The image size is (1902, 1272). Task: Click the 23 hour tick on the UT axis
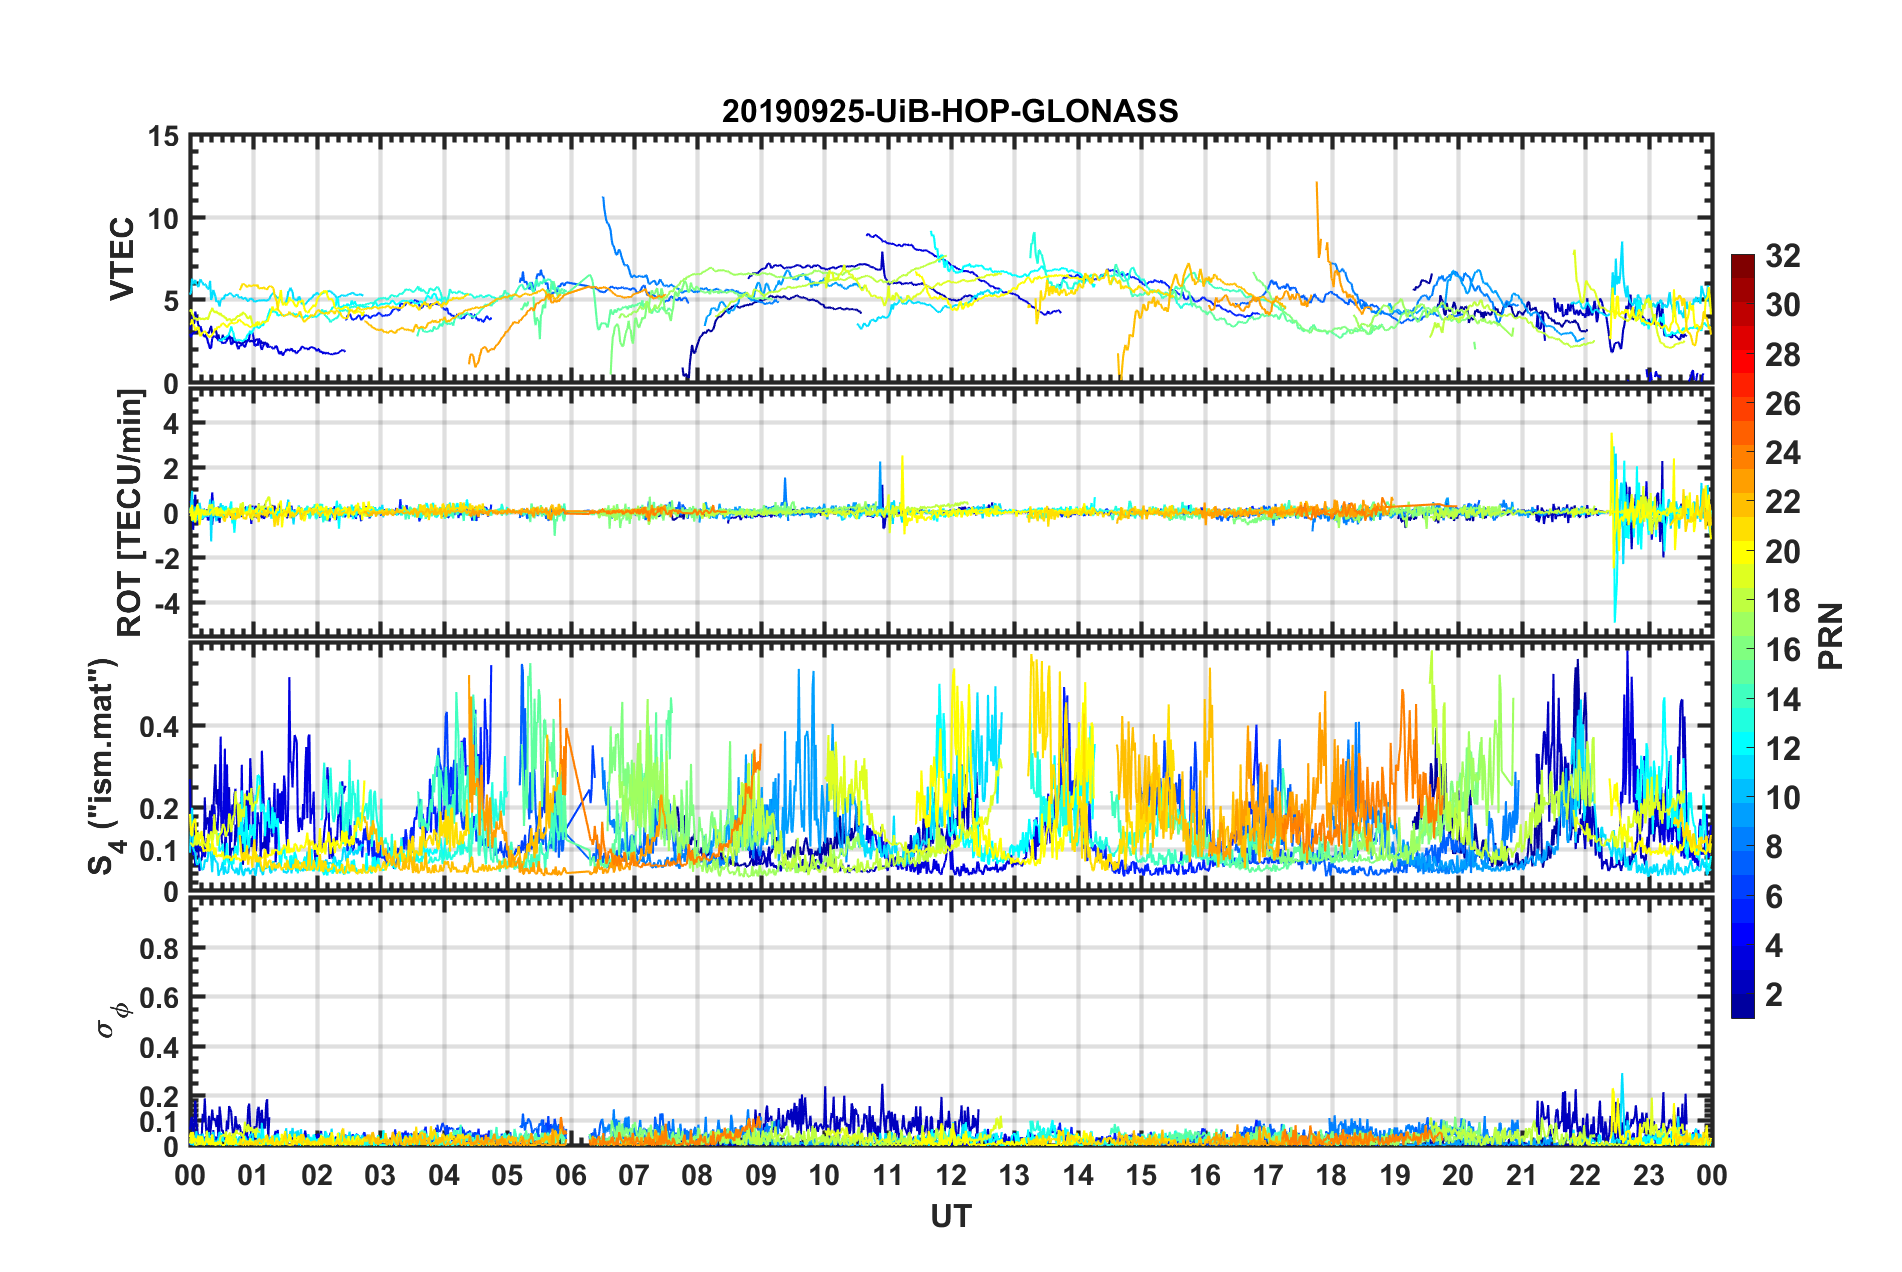pyautogui.click(x=1648, y=1175)
